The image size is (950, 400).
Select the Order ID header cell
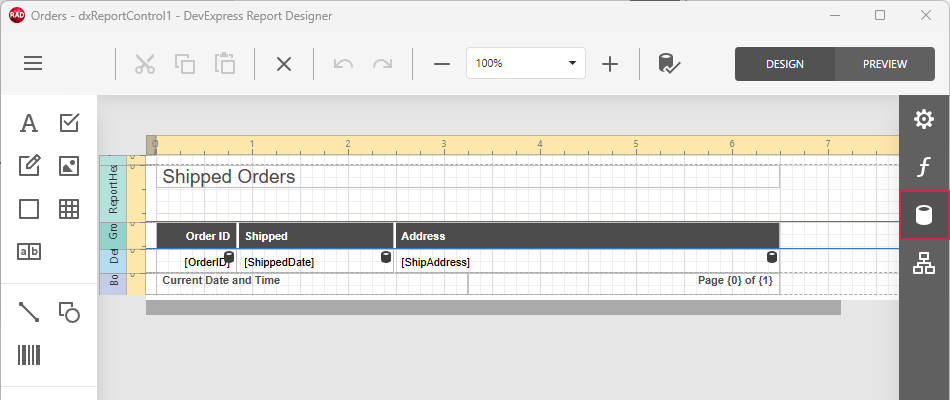pos(197,236)
